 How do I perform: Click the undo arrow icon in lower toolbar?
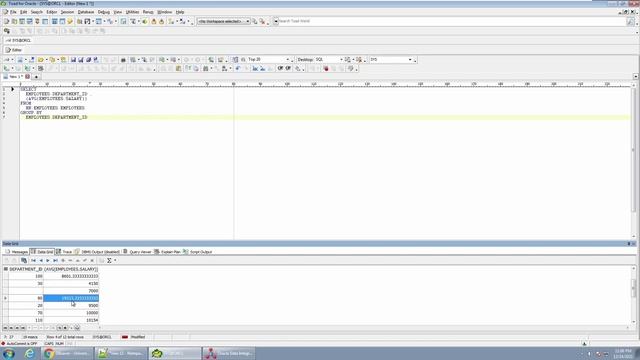[x=238, y=69]
